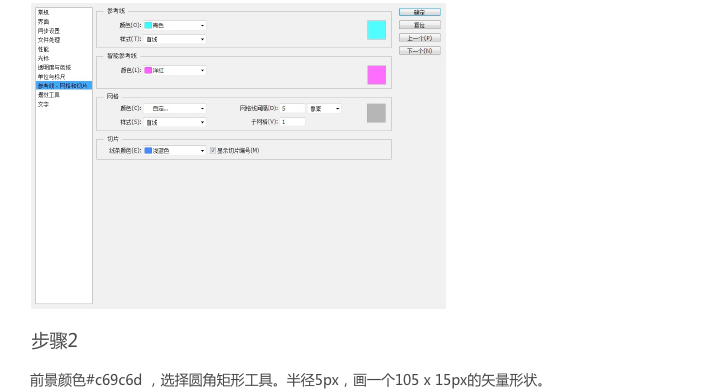Select 文字 (Type) in the preferences list

(x=43, y=104)
